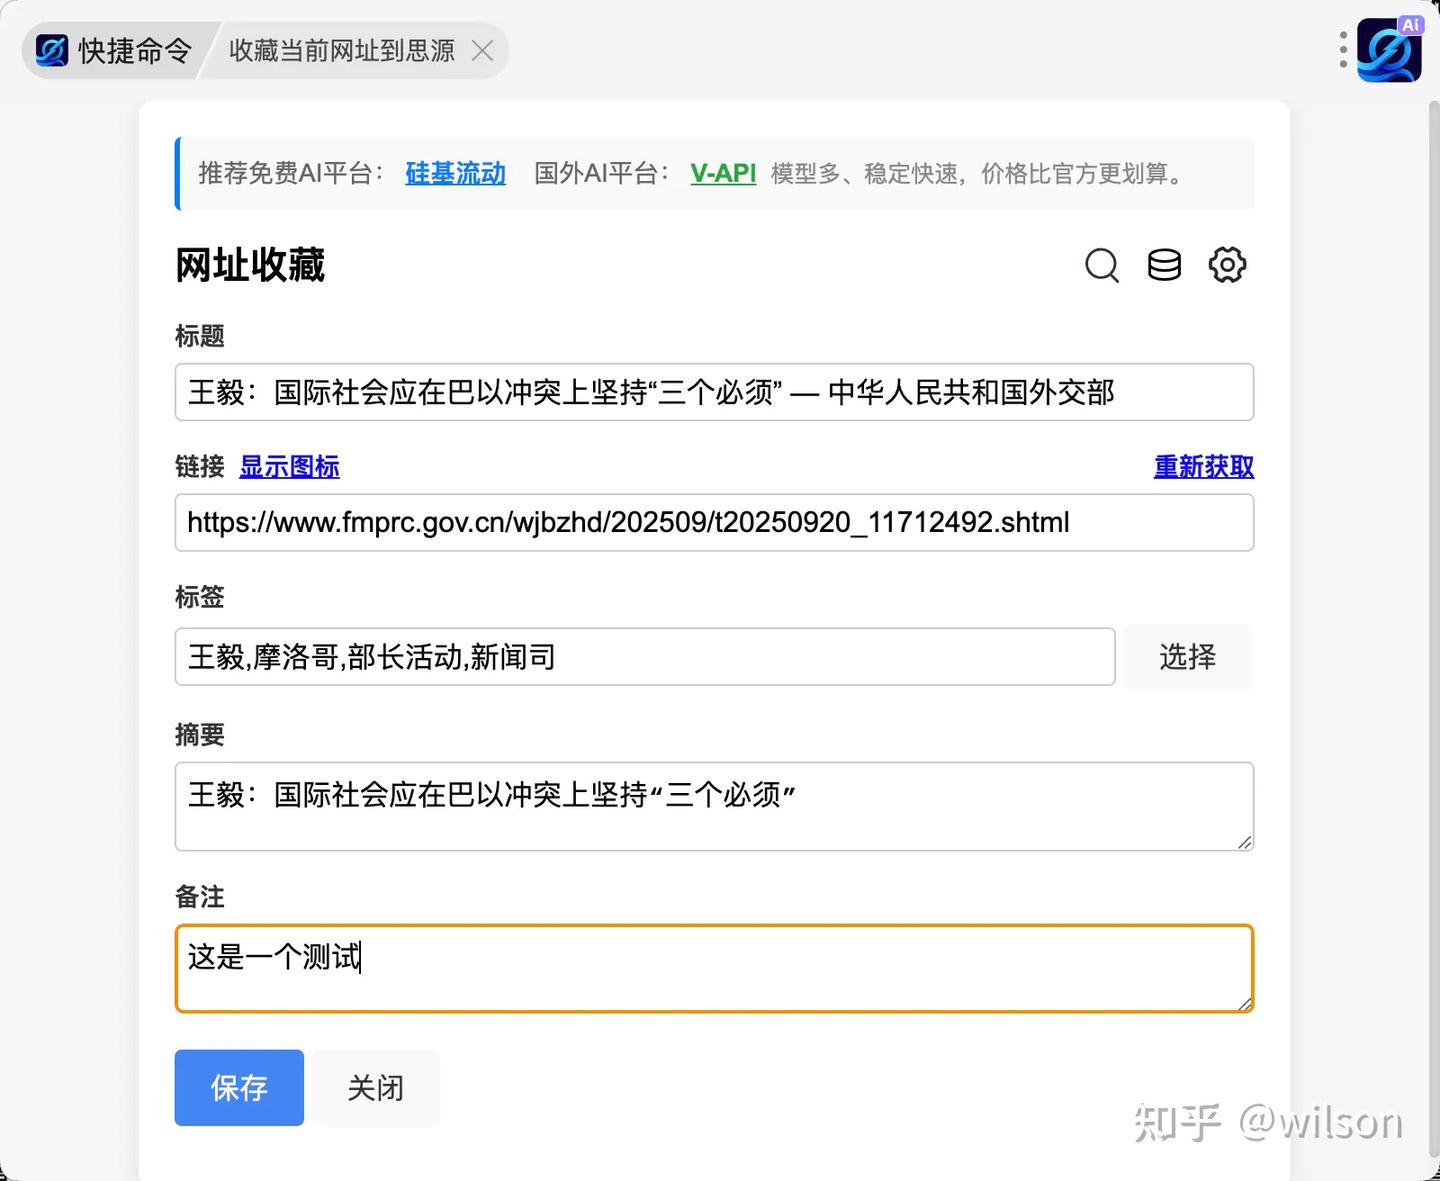Open the settings gear icon
1440x1181 pixels.
(x=1227, y=265)
